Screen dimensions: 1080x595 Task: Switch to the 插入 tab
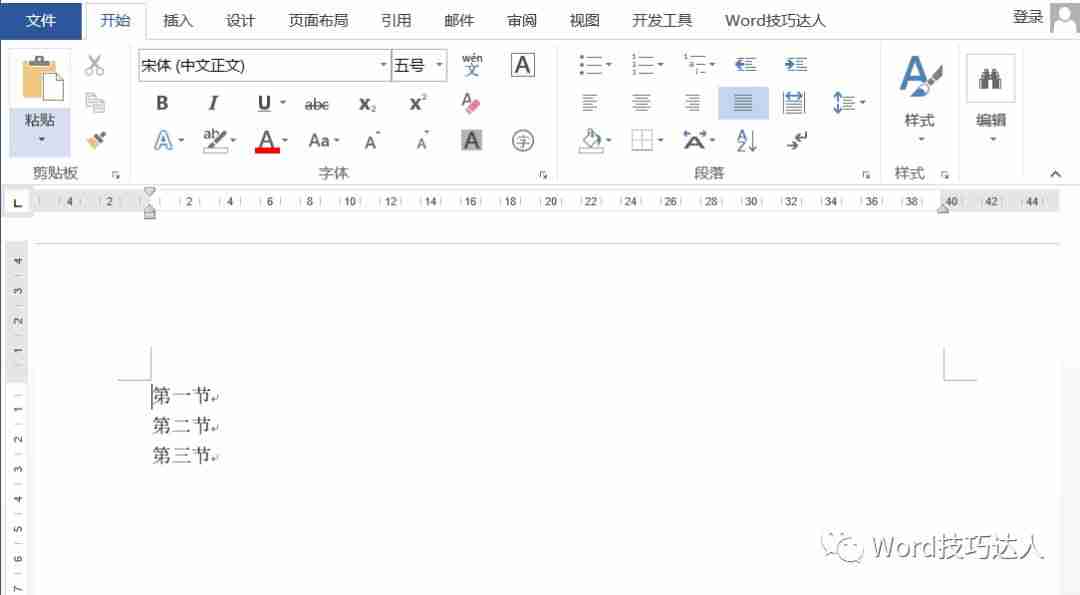coord(178,20)
